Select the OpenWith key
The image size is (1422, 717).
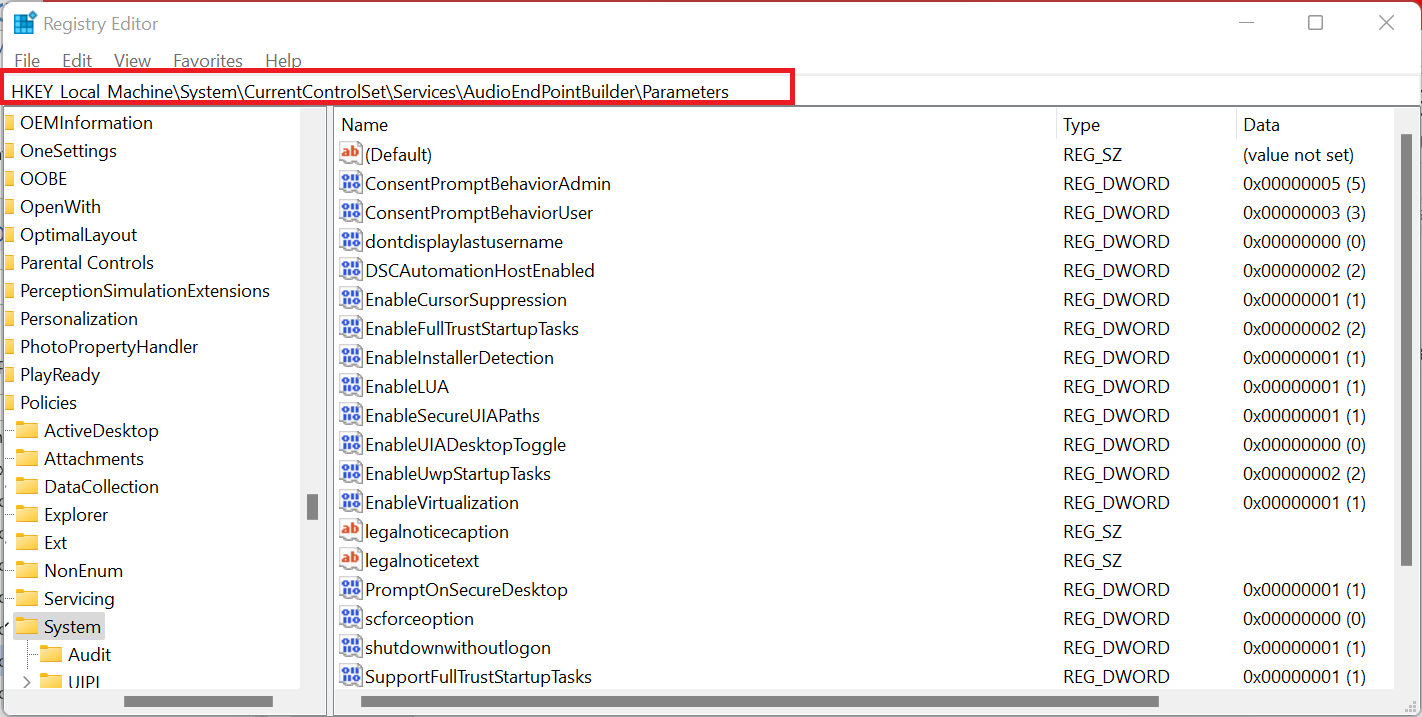(60, 207)
